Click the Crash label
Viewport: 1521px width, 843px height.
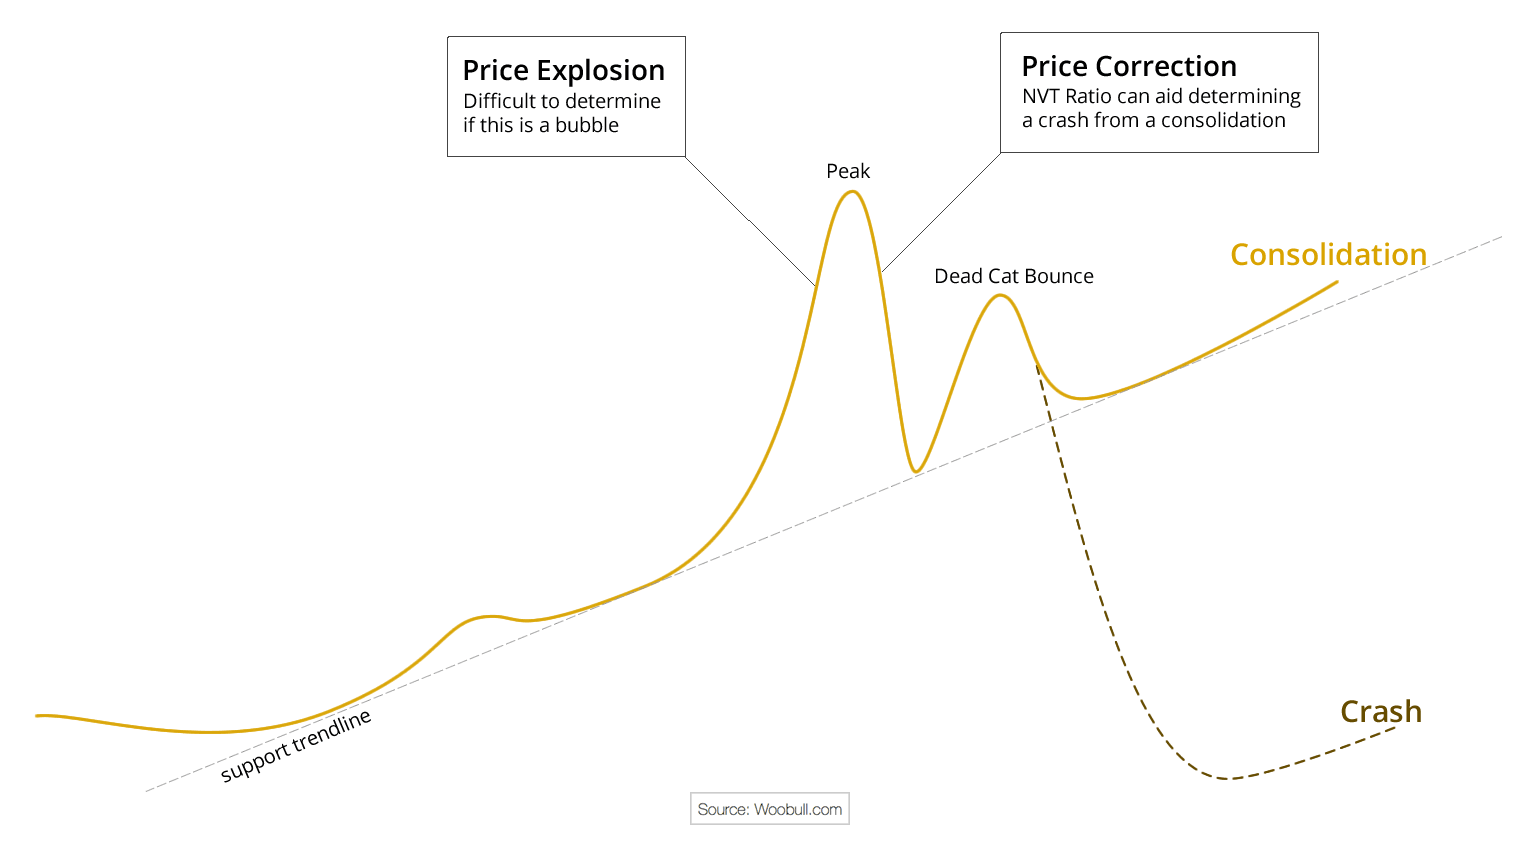(1381, 711)
